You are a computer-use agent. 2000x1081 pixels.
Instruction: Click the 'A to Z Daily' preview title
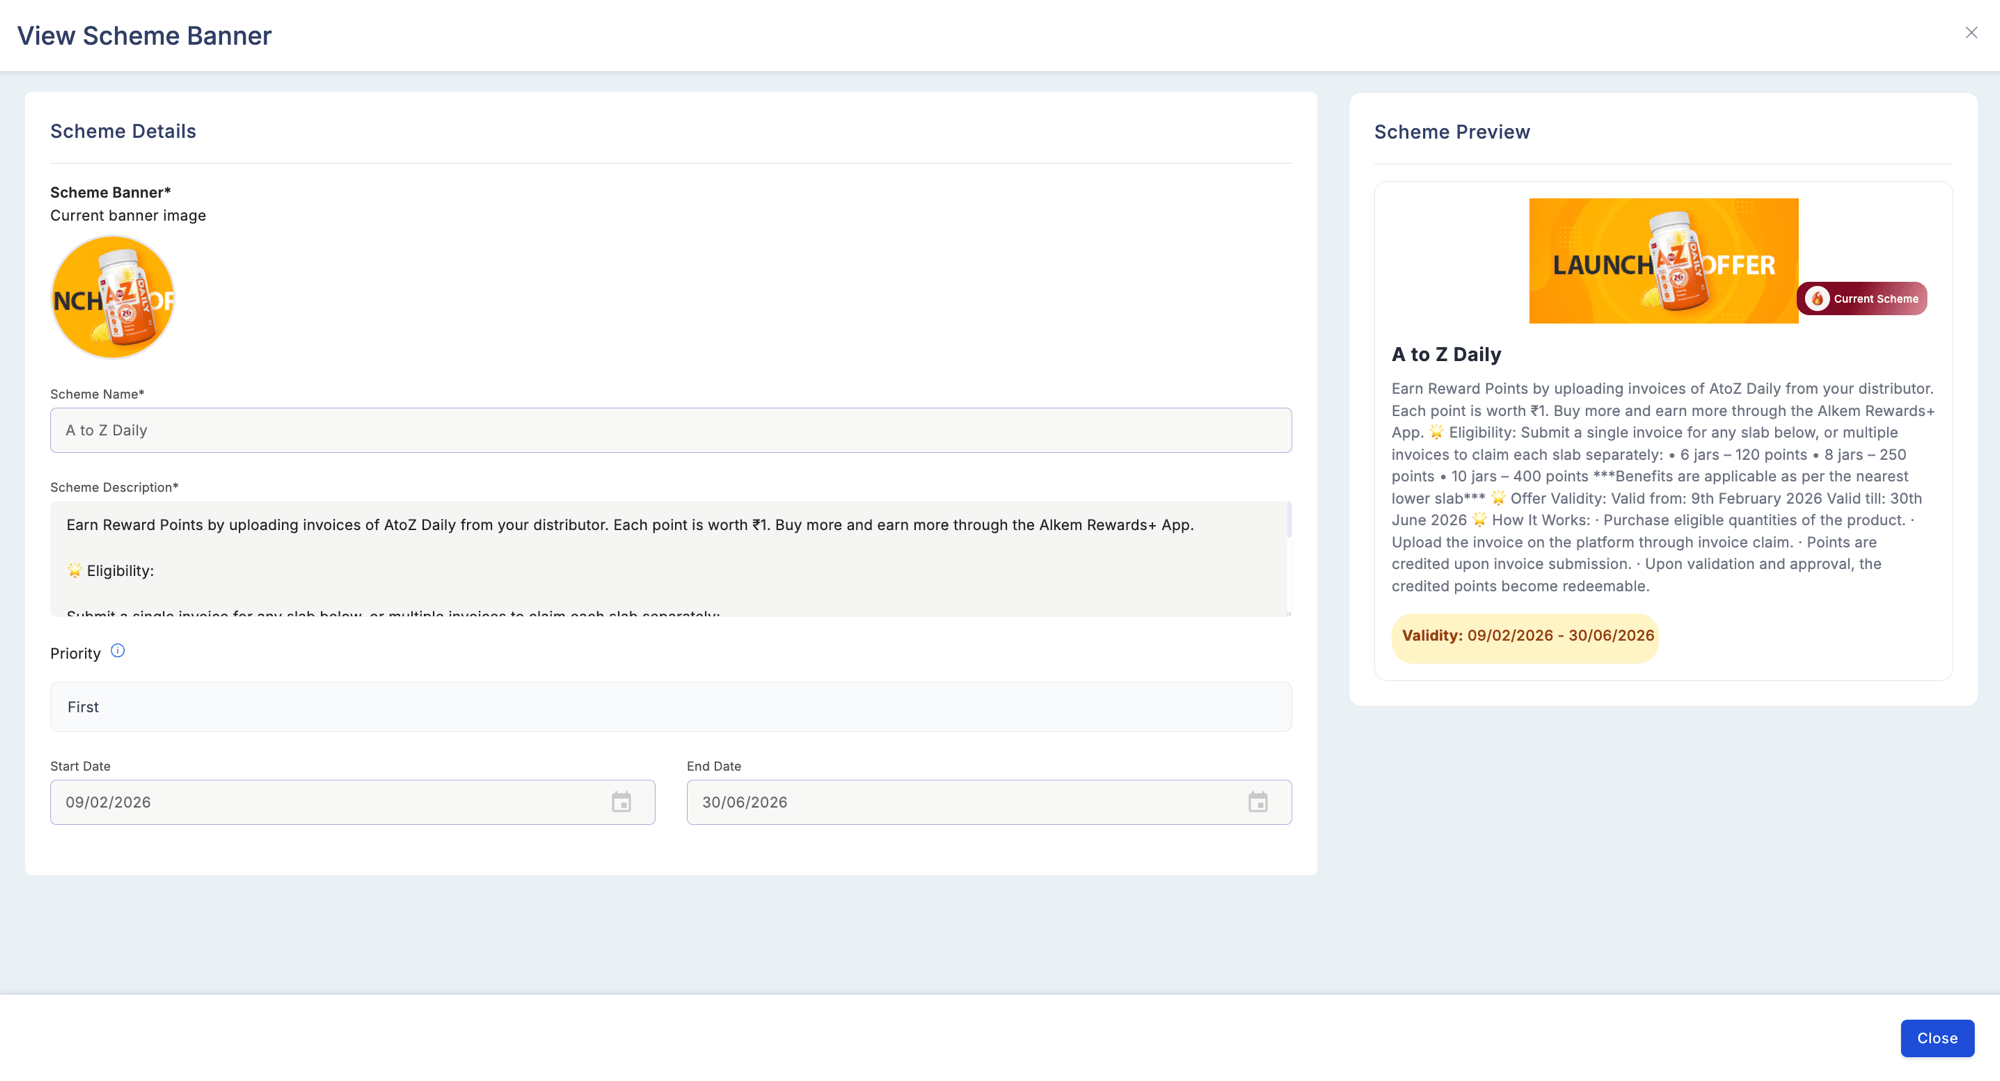1446,354
